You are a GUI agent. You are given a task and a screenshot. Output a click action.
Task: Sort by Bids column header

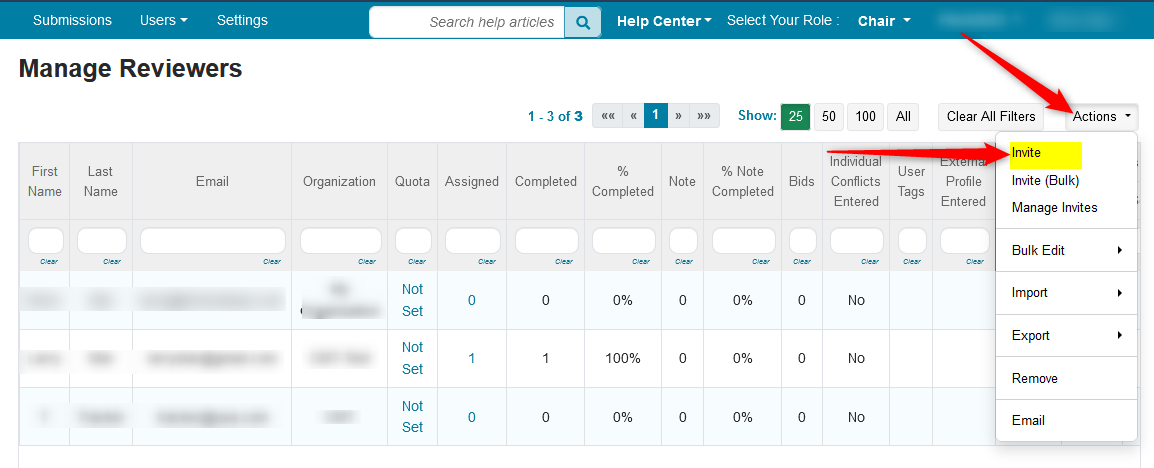[801, 181]
